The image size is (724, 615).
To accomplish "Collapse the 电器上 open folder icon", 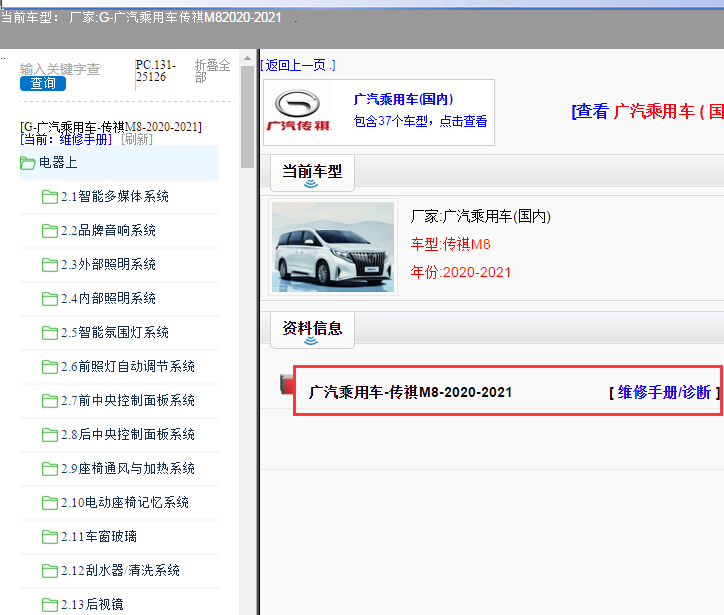I will (x=28, y=163).
